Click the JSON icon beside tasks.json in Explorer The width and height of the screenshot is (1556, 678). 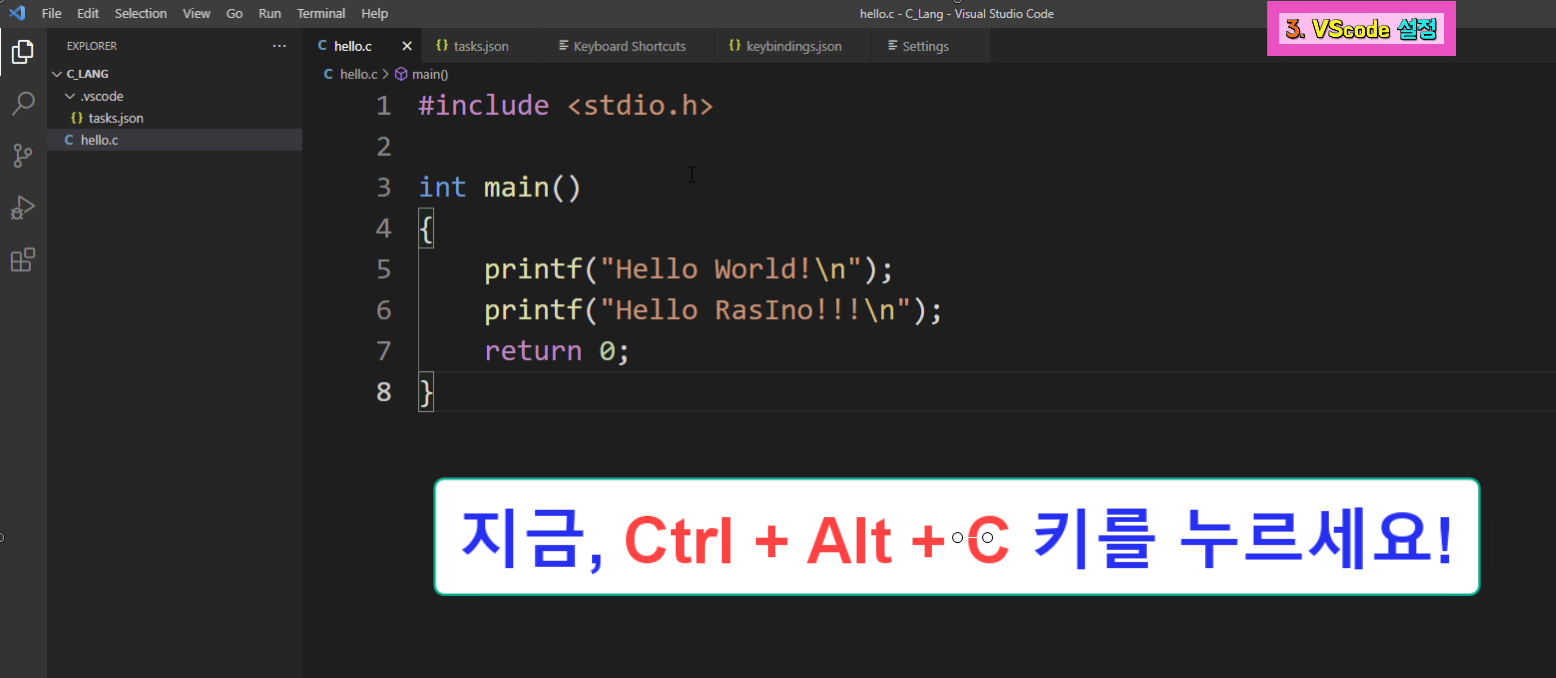(77, 118)
